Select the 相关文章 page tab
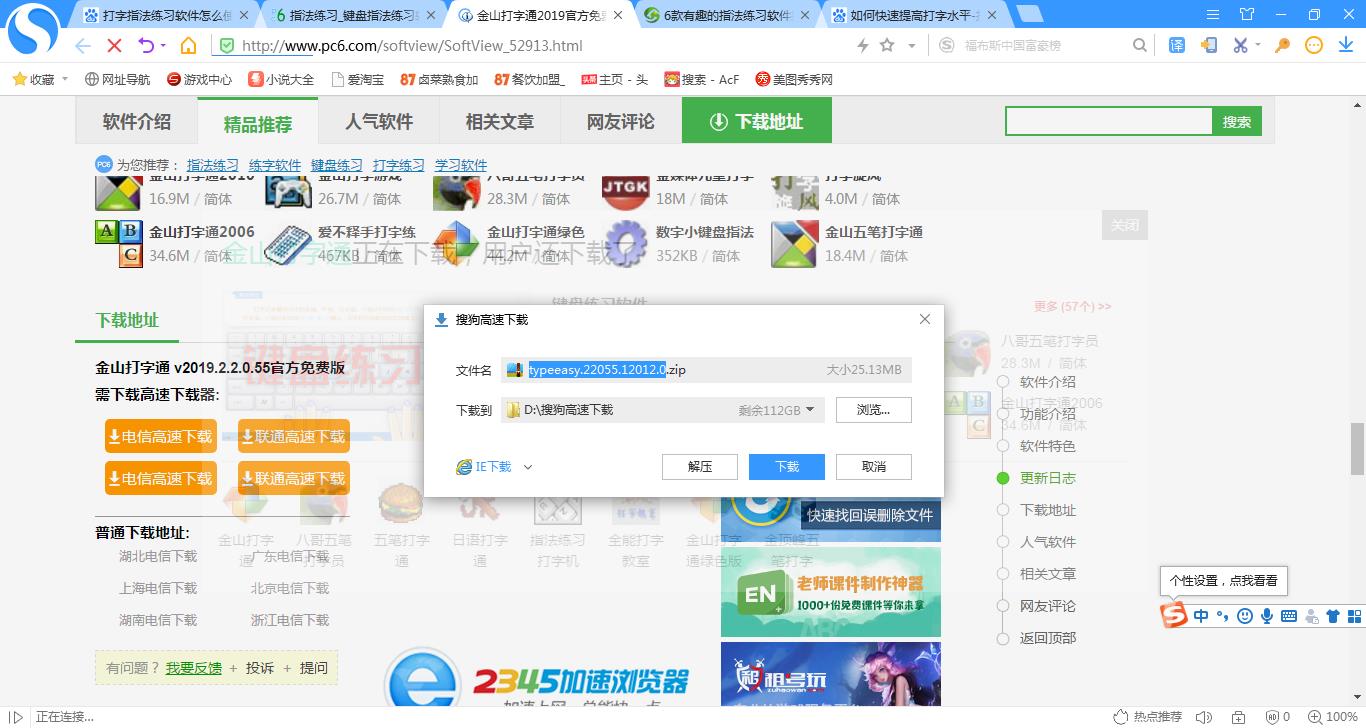 point(500,122)
